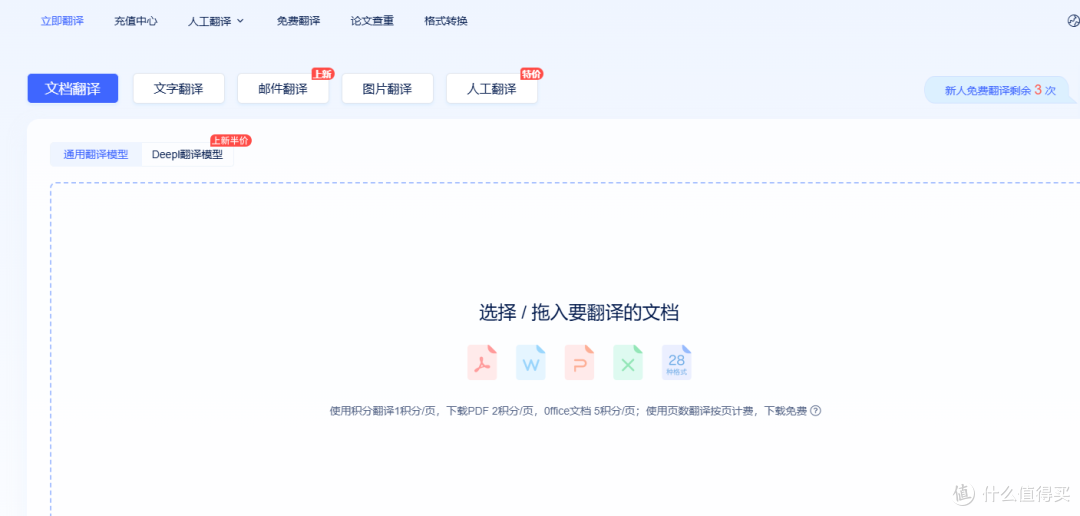Select the 人工翻译 button with 特价 badge
Viewport: 1080px width, 516px height.
click(492, 89)
